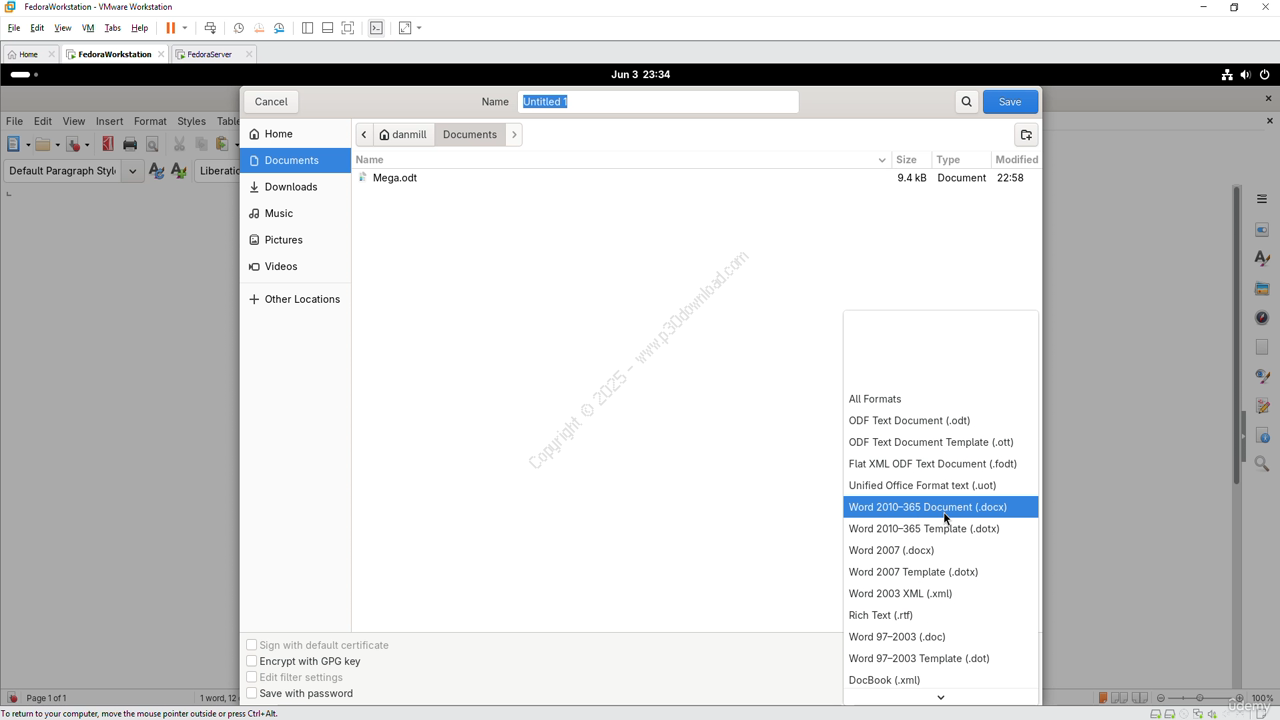Click the Writer zoom slider handle
This screenshot has height=720, width=1280.
point(1200,698)
